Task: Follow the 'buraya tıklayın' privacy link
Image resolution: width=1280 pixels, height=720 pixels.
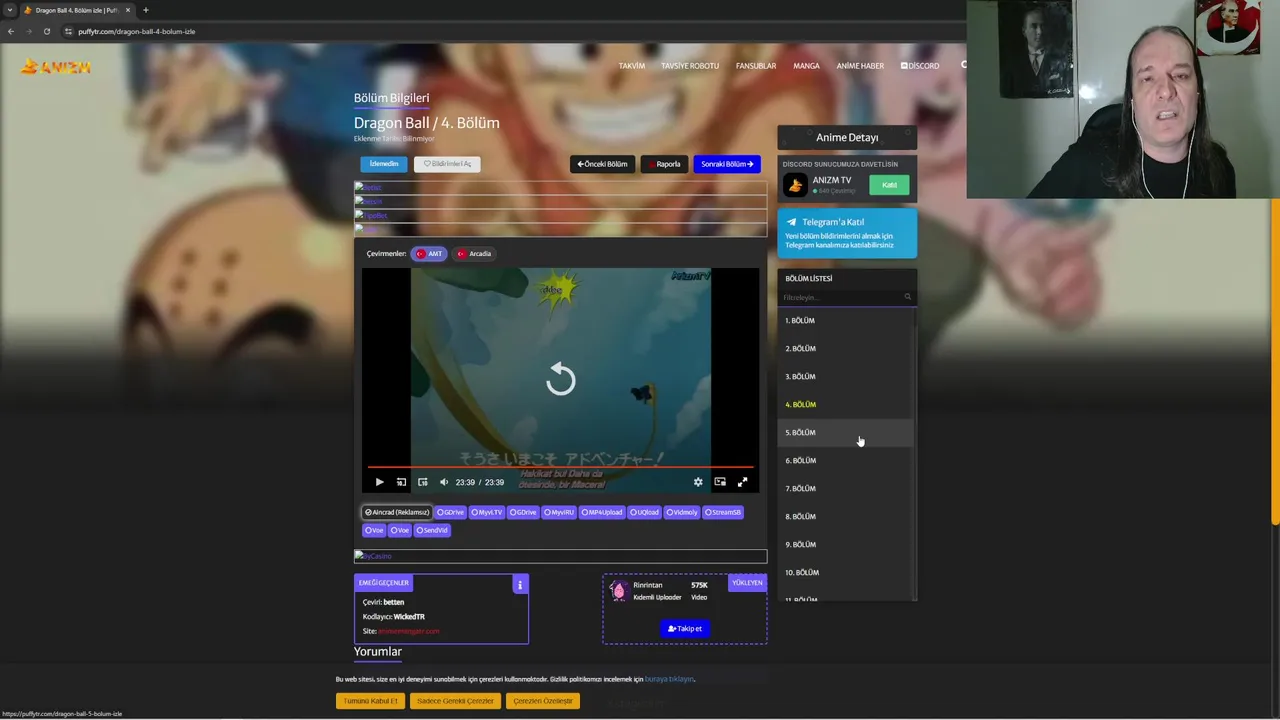Action: [669, 679]
